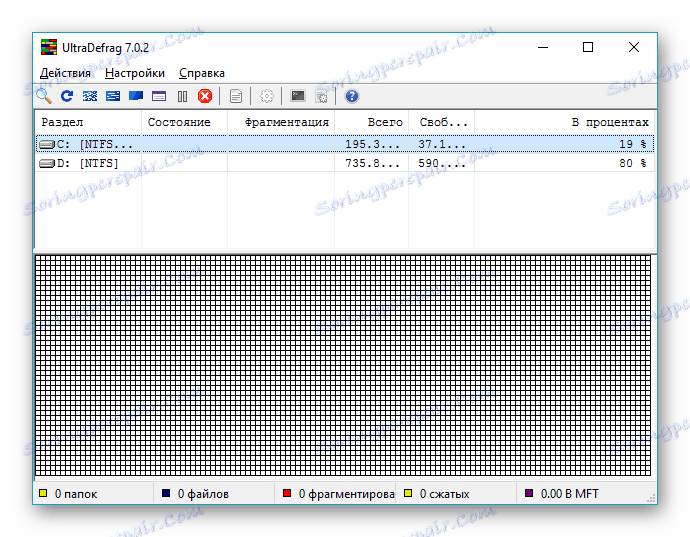Run Quick optimization toolbar icon
Viewport: 690px width, 537px height.
(x=113, y=96)
